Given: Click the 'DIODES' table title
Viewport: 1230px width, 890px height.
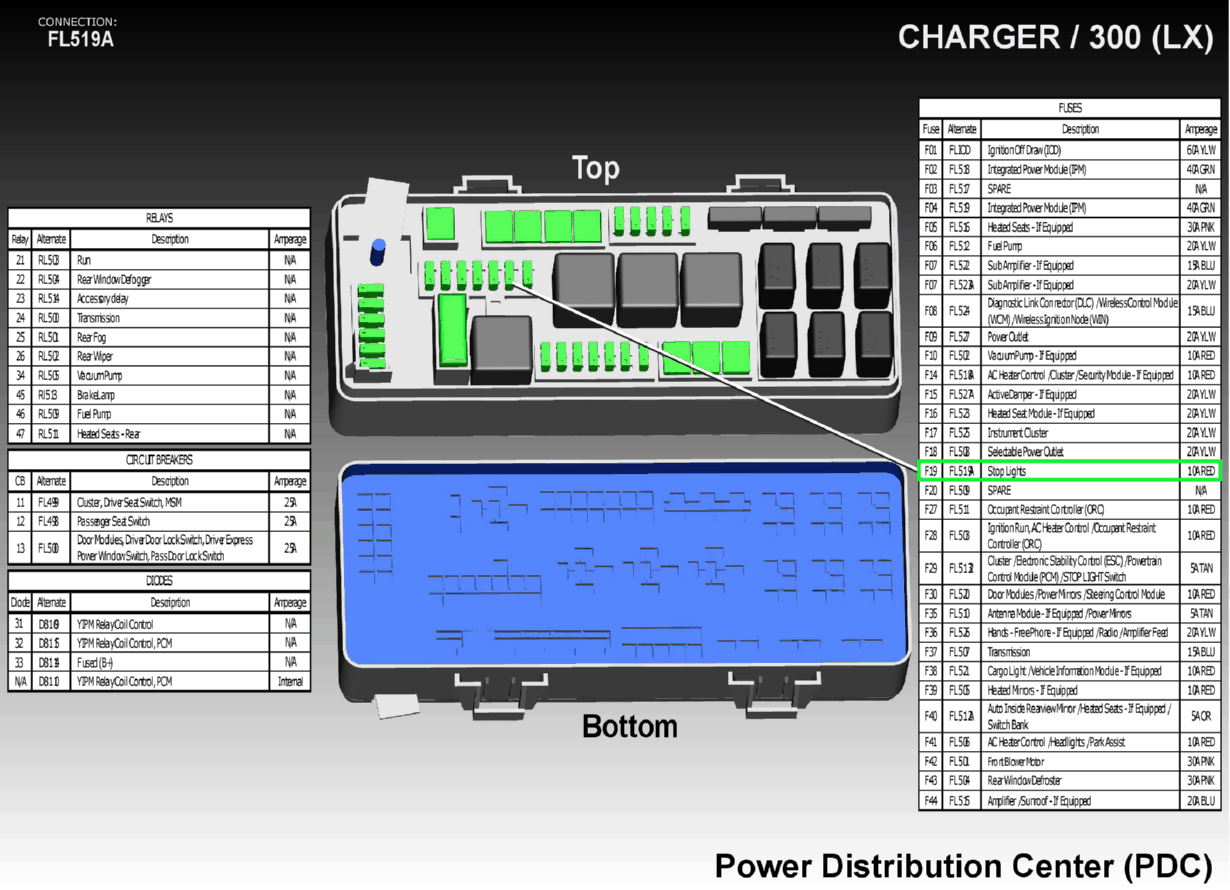Looking at the screenshot, I should 159,581.
